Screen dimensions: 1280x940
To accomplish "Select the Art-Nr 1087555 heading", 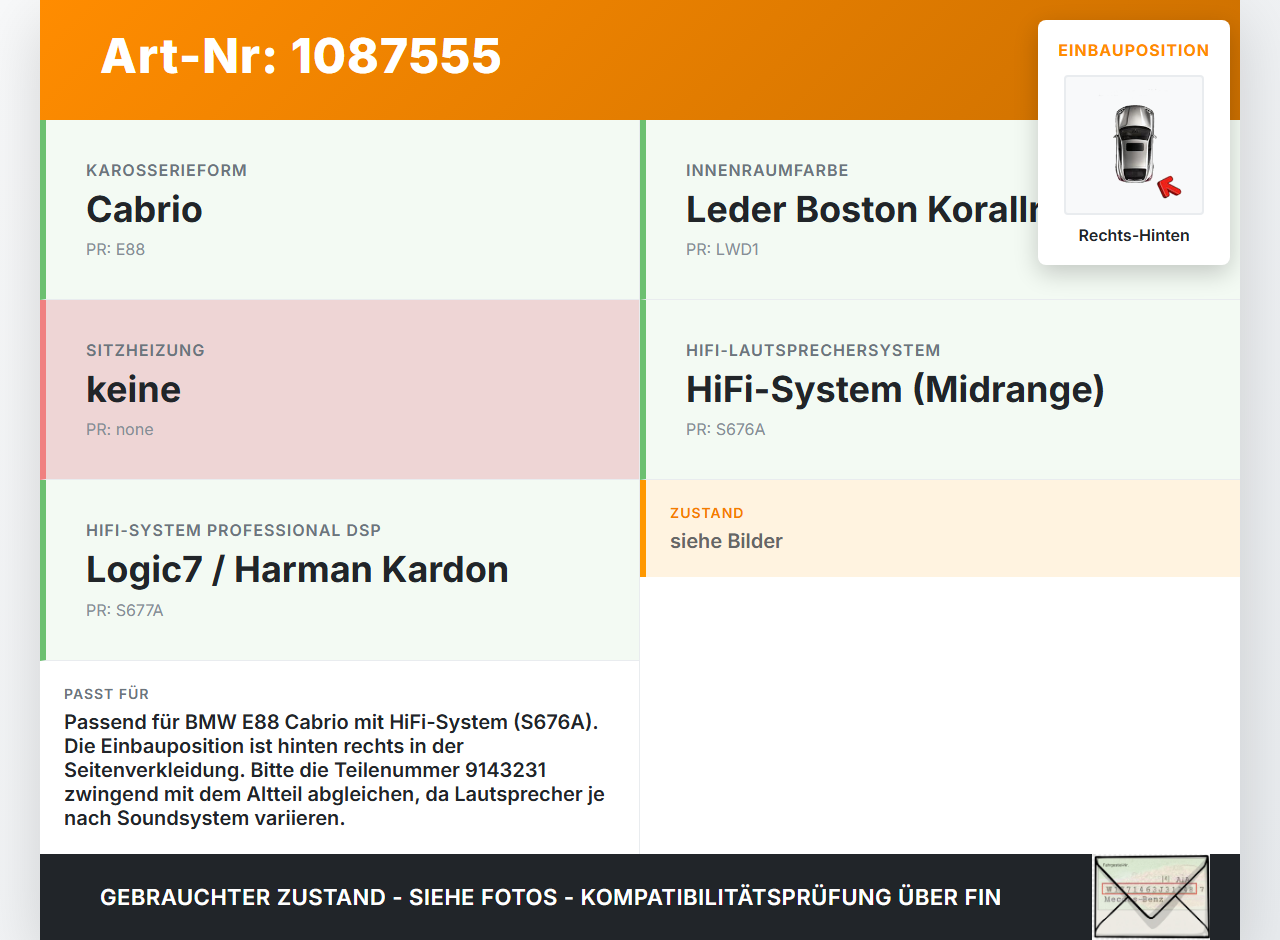I will (300, 55).
